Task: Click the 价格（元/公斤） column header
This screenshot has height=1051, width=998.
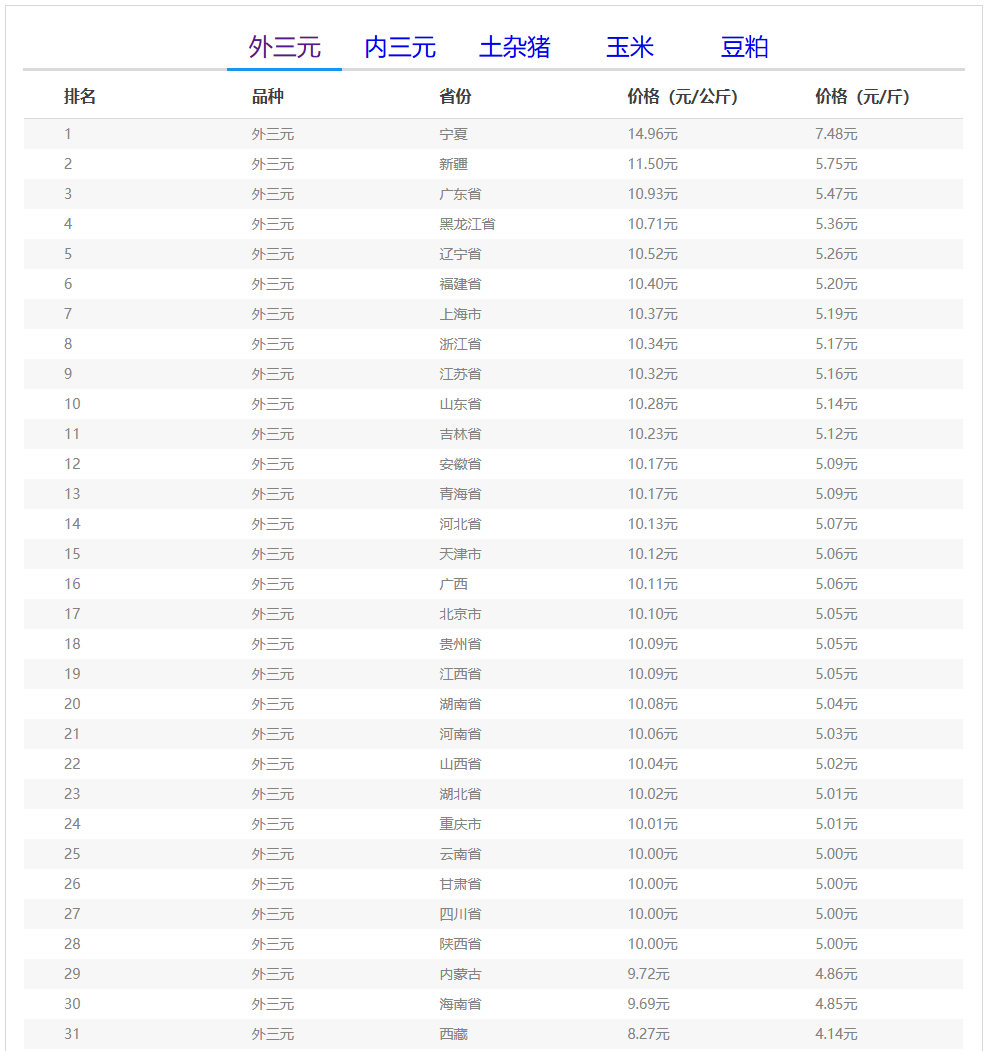Action: (x=682, y=97)
